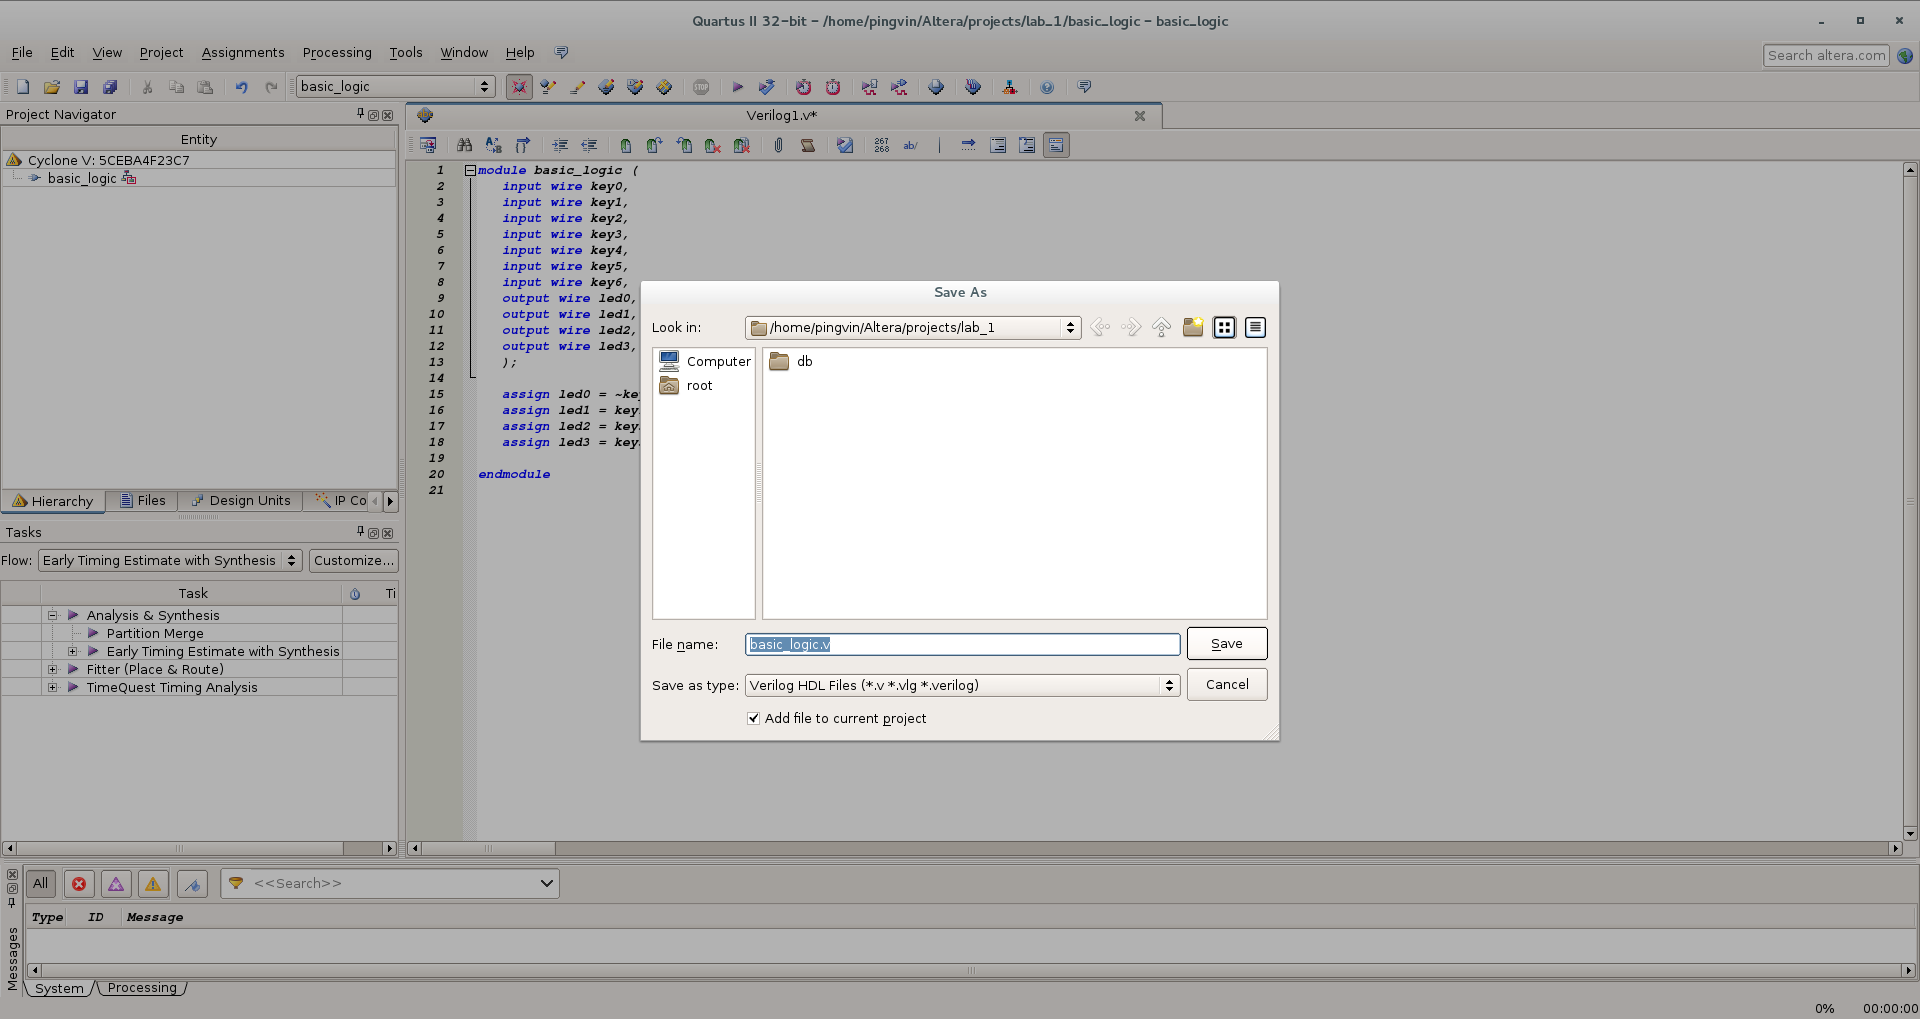The image size is (1920, 1019).
Task: Switch to the Processing messages tab
Action: coord(142,987)
